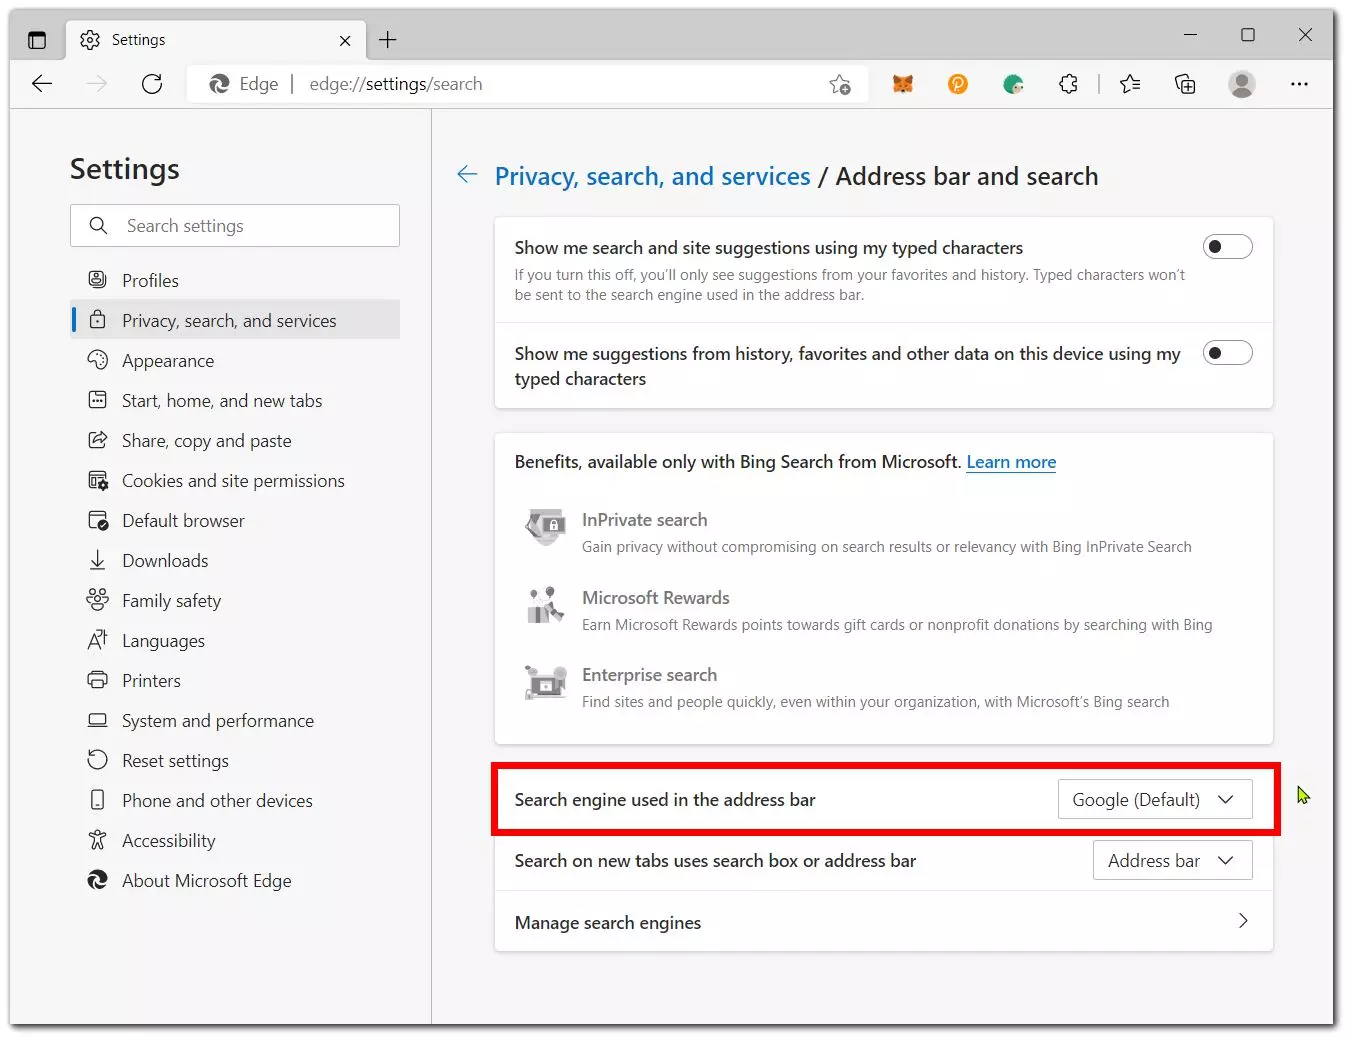Open the Settings and more ellipsis menu
This screenshot has width=1351, height=1042.
(1299, 84)
